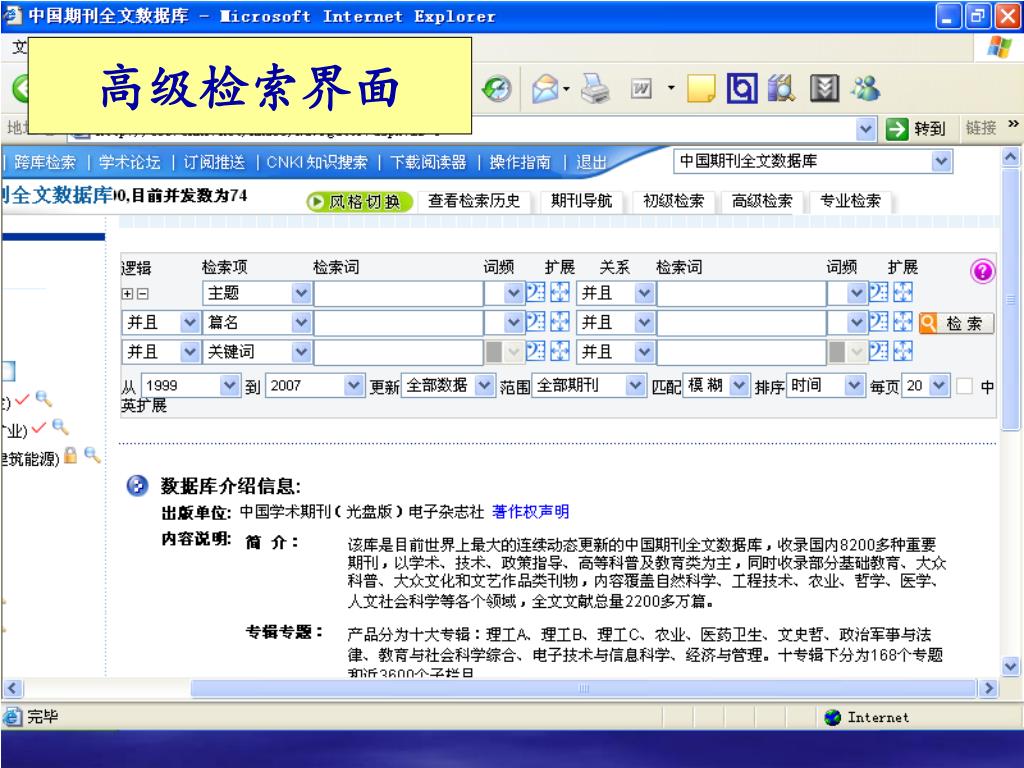Open the 全部期刊 range dropdown
Image resolution: width=1024 pixels, height=768 pixels.
click(x=635, y=385)
